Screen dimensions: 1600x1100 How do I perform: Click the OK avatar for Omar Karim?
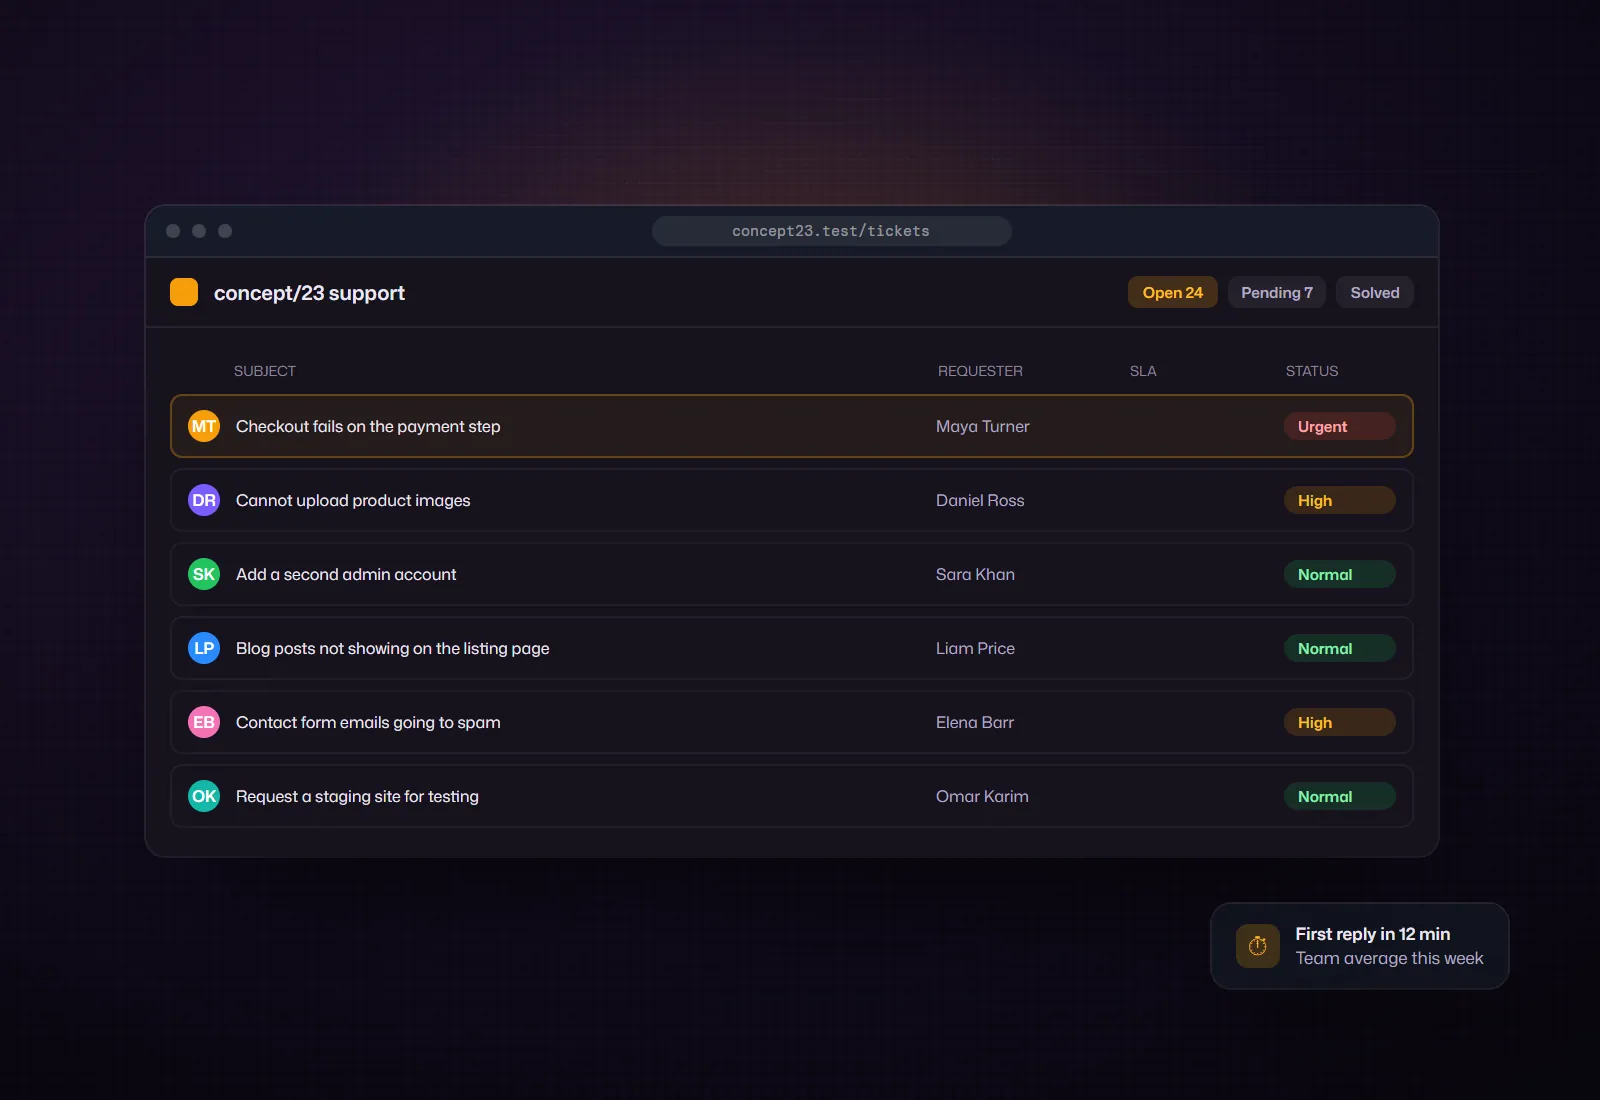point(204,796)
